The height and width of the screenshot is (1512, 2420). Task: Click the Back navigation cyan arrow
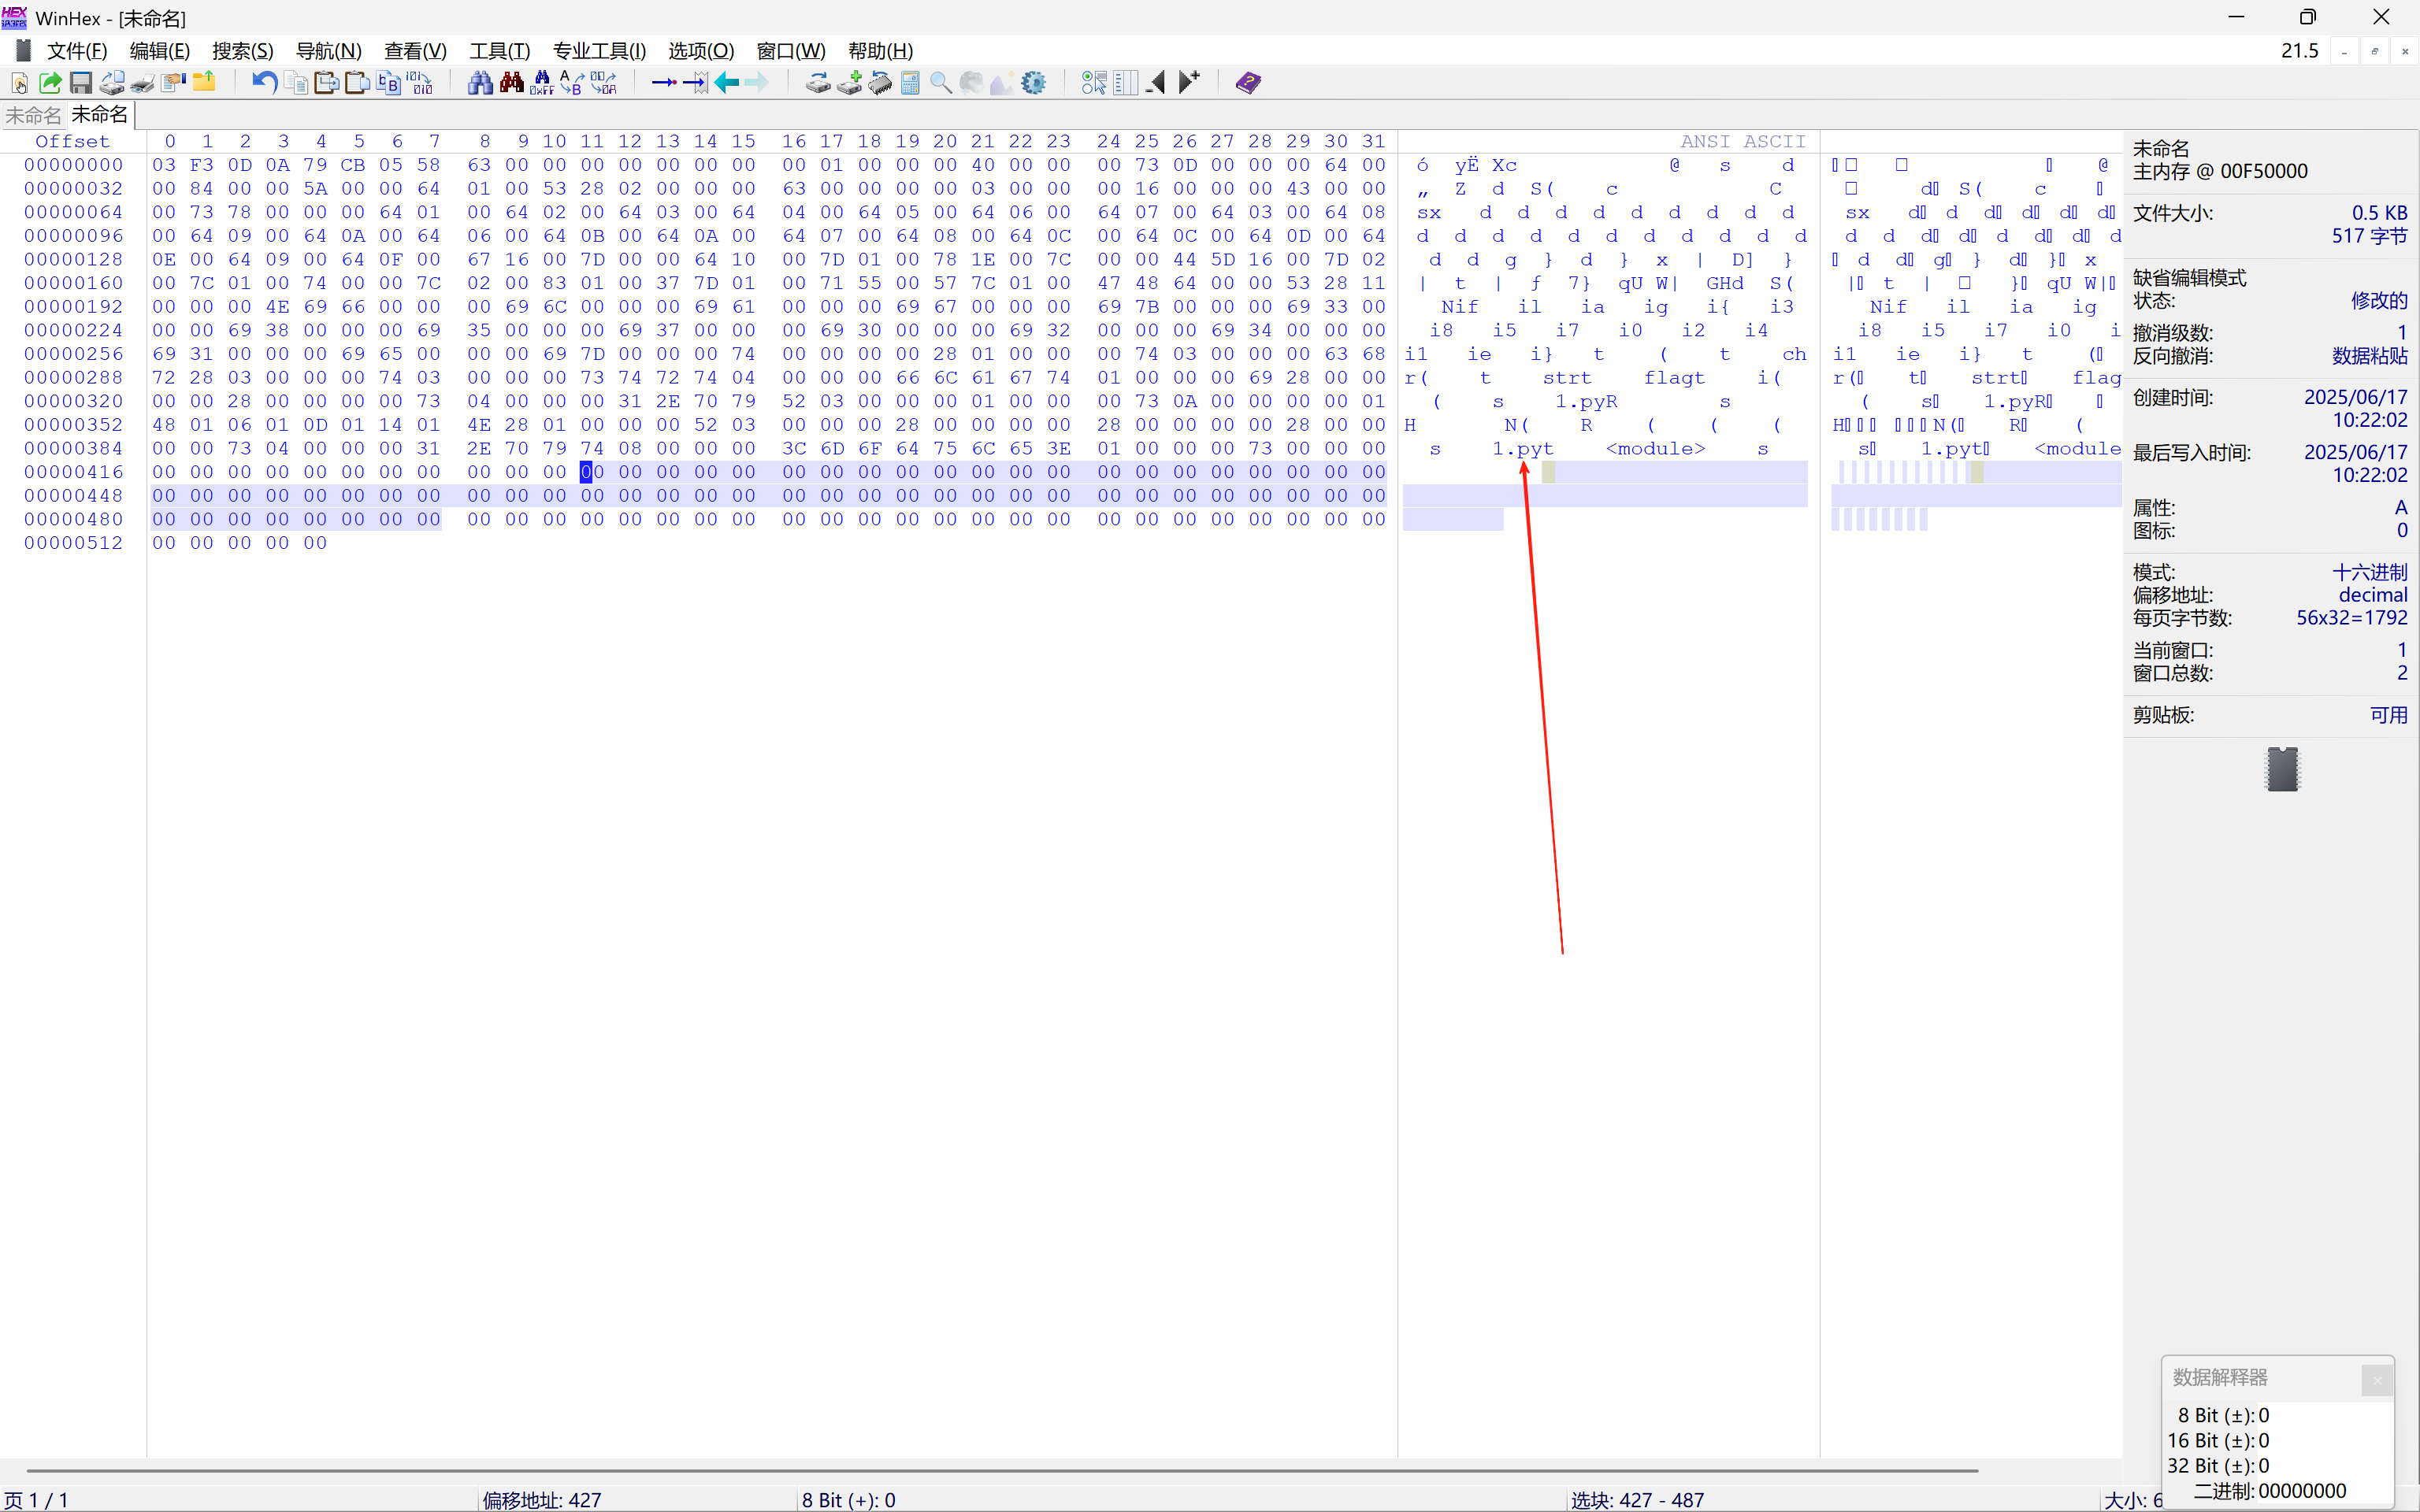coord(727,83)
